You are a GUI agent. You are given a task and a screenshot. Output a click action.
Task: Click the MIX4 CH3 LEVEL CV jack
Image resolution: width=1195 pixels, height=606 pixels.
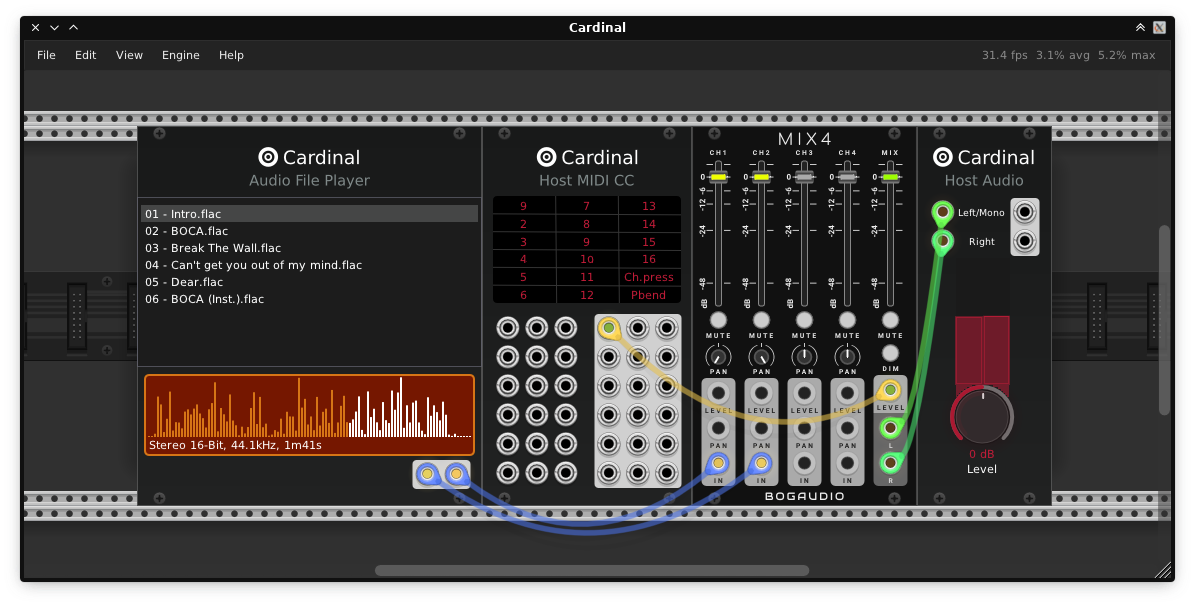804,393
